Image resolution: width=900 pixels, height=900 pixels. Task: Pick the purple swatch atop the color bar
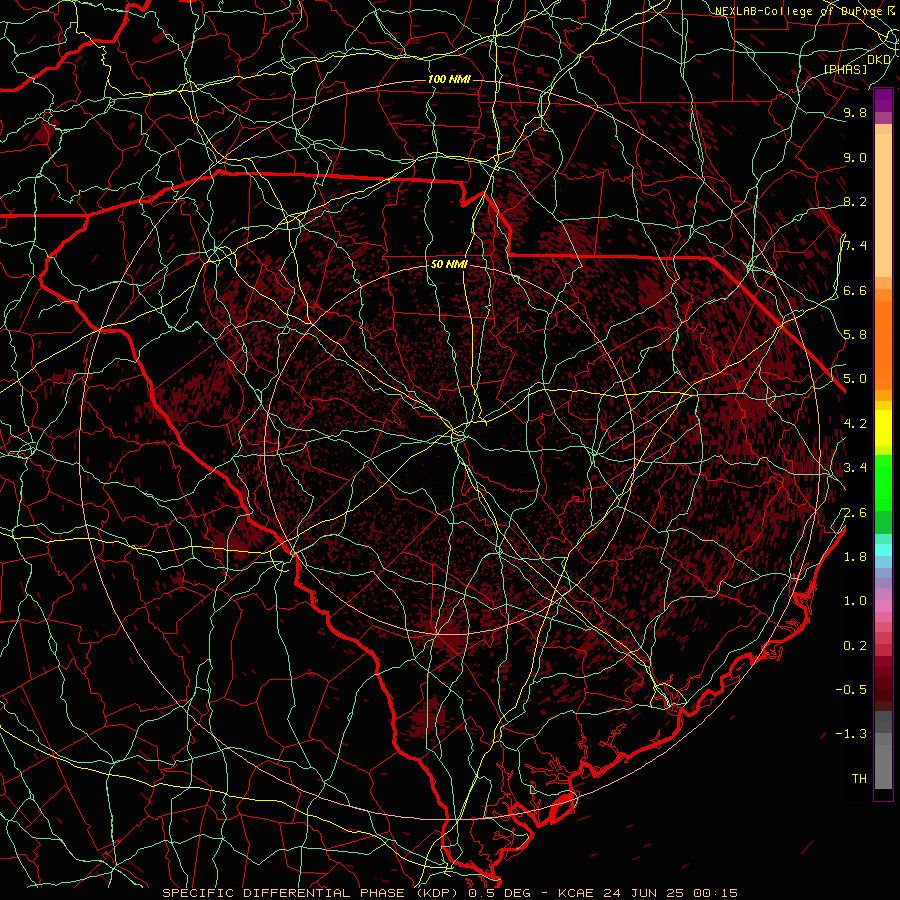pos(883,100)
